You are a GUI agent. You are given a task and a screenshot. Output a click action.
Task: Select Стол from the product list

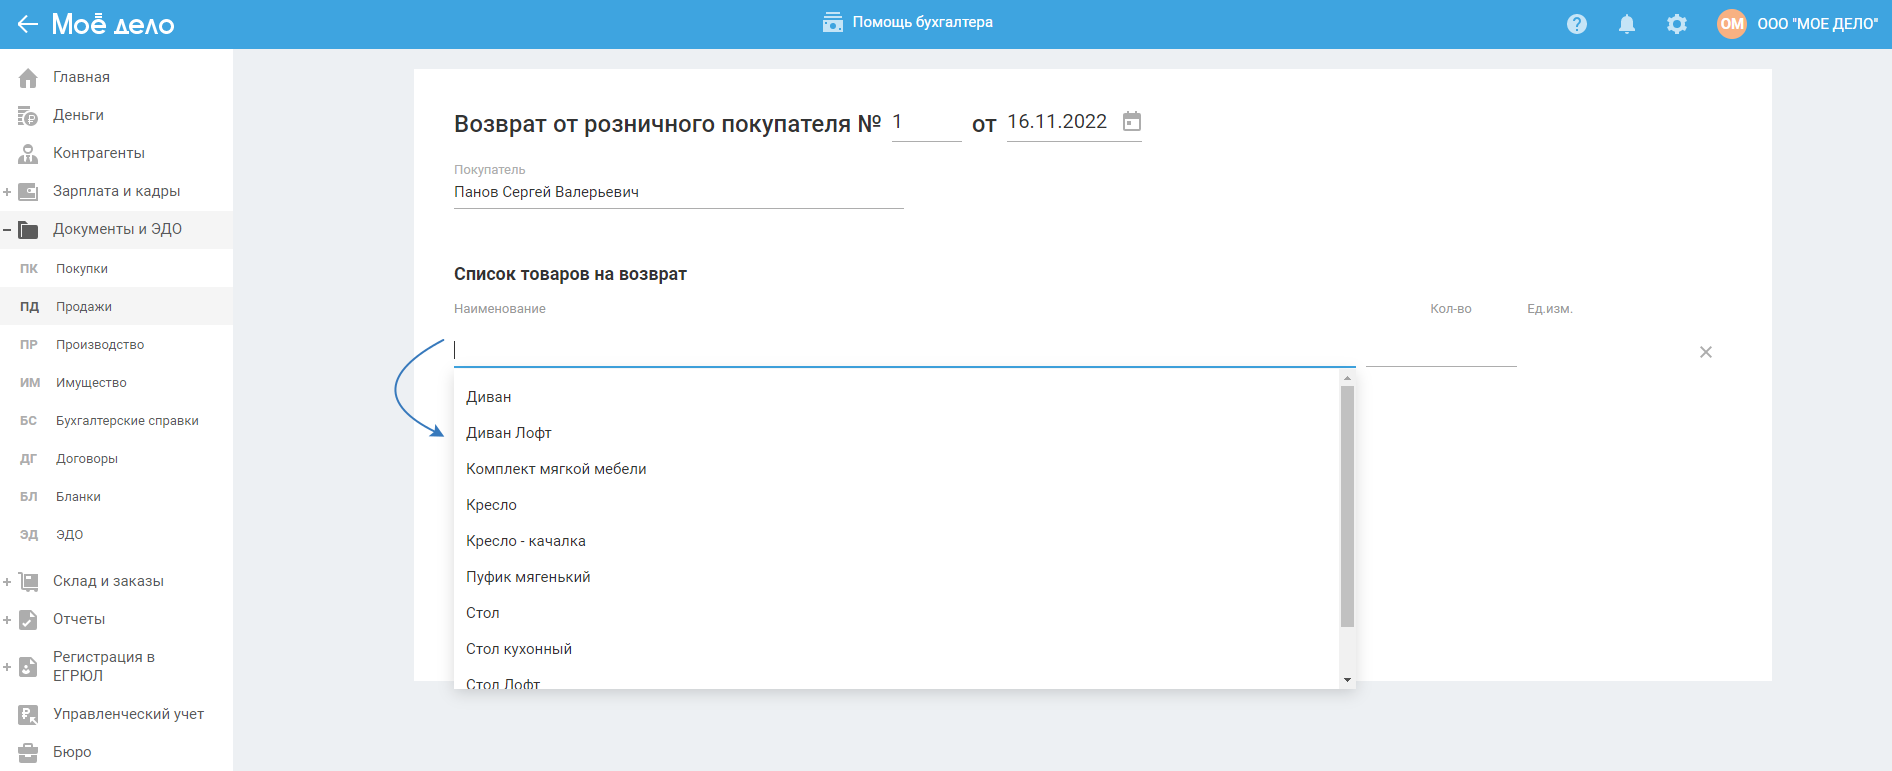896,613
